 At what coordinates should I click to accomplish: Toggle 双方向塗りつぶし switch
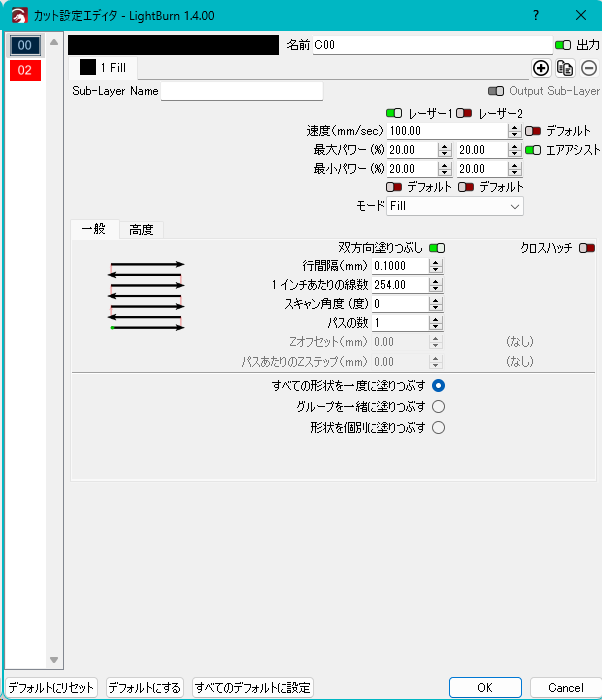coord(437,248)
